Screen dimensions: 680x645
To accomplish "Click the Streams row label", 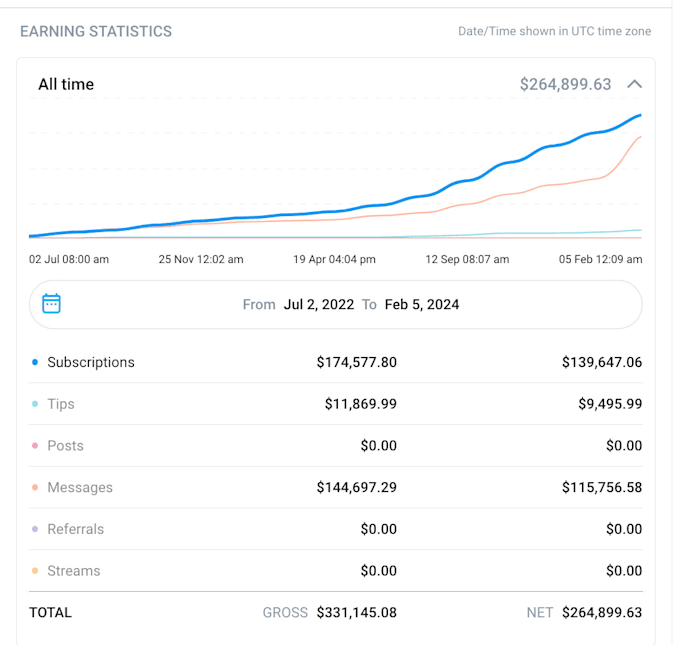I will point(74,571).
